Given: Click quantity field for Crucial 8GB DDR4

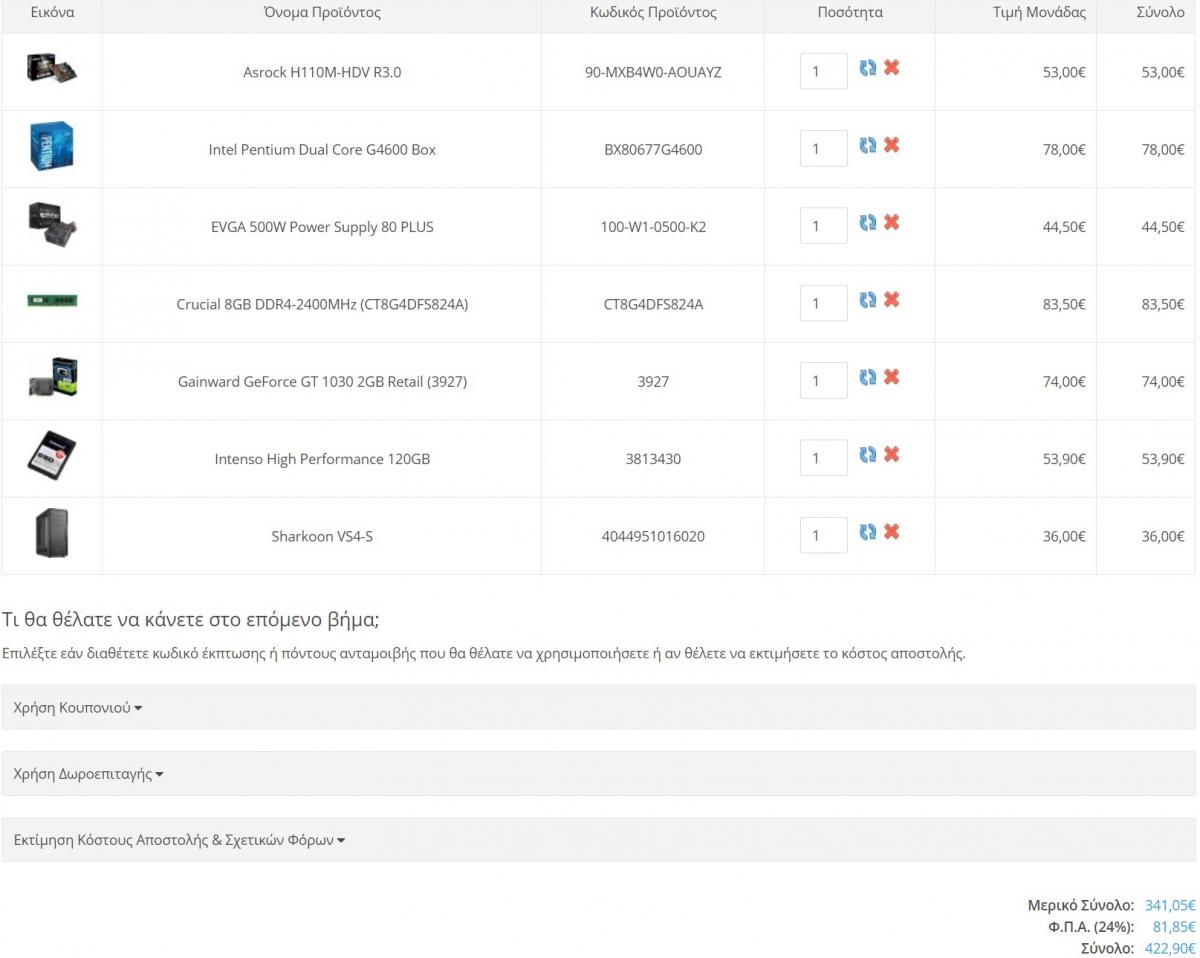Looking at the screenshot, I should (x=824, y=303).
